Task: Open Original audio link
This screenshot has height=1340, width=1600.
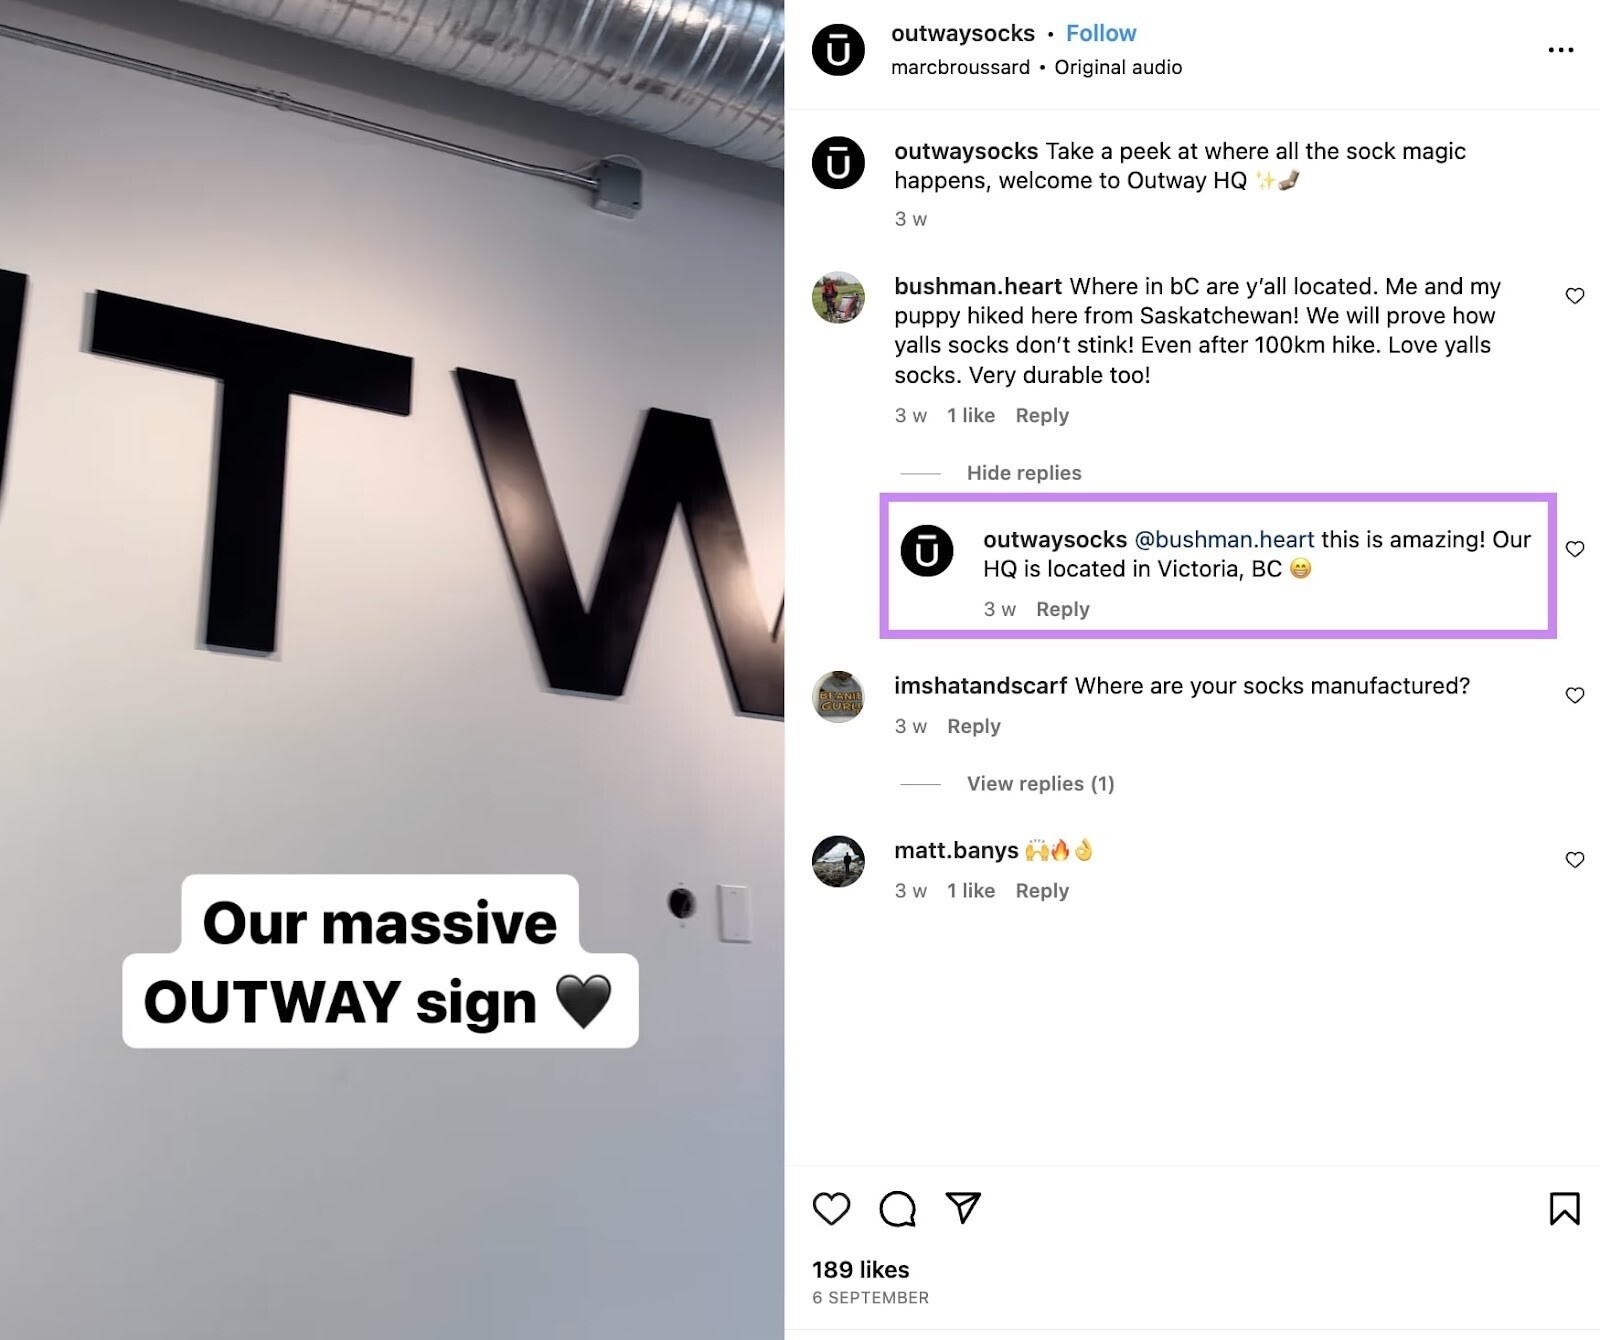Action: (x=1118, y=67)
